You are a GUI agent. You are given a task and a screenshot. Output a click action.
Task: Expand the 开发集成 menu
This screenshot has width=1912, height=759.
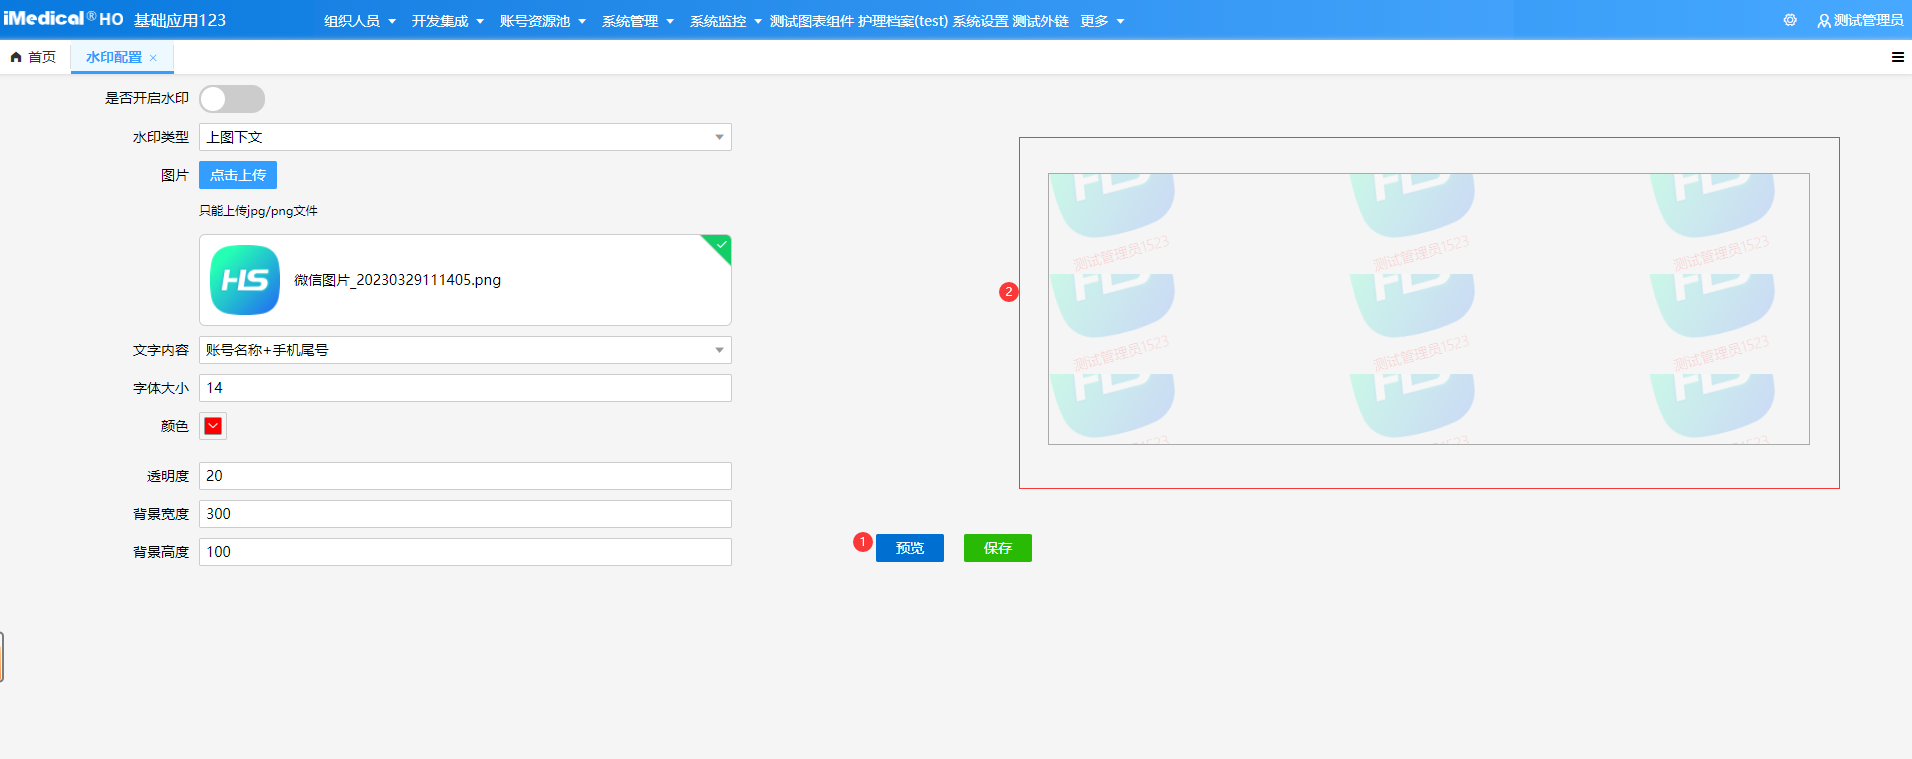click(448, 21)
